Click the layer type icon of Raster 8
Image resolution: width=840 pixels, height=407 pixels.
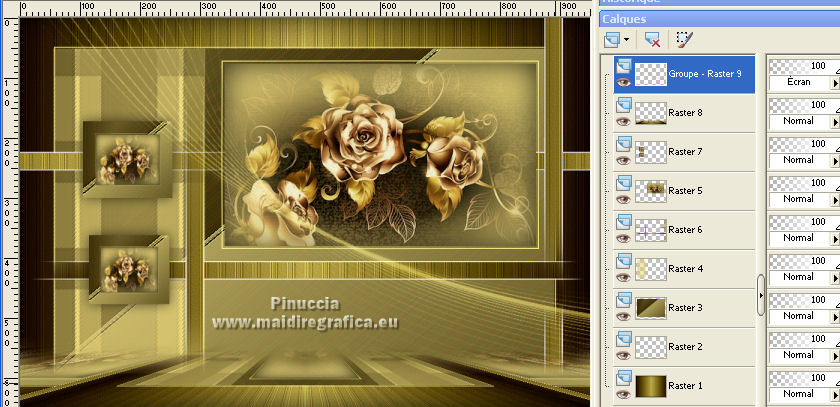pyautogui.click(x=624, y=105)
